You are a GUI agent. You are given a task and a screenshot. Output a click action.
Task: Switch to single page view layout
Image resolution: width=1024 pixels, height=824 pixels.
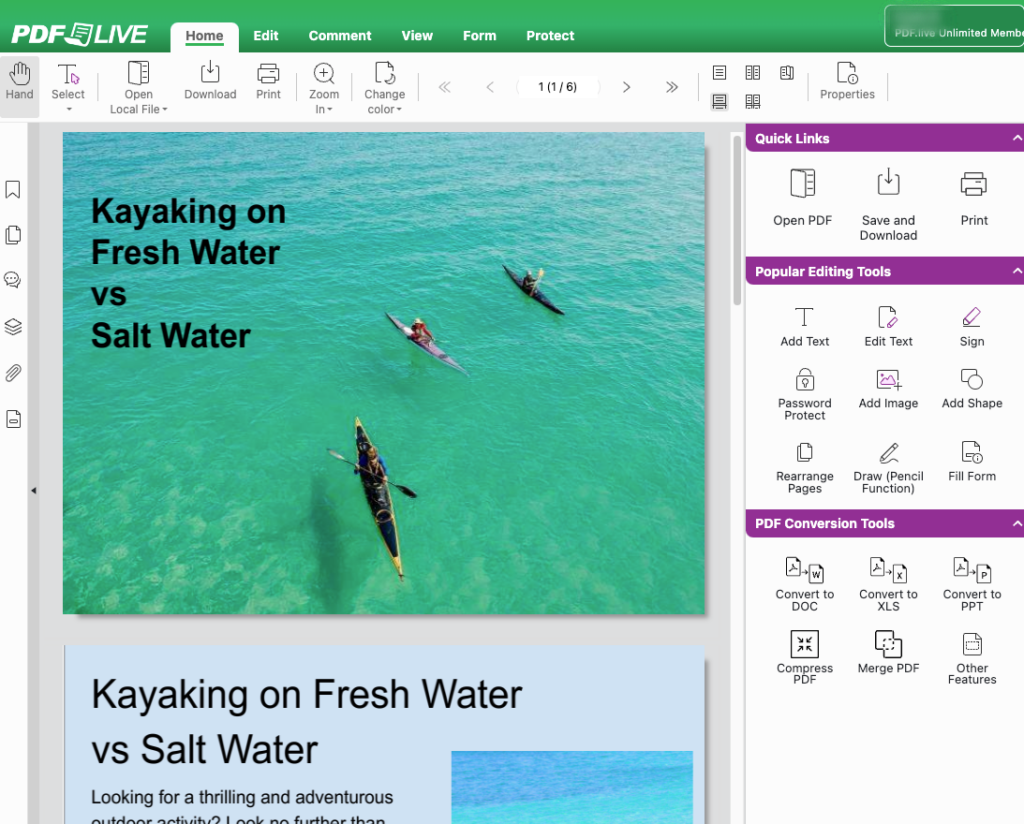(719, 72)
